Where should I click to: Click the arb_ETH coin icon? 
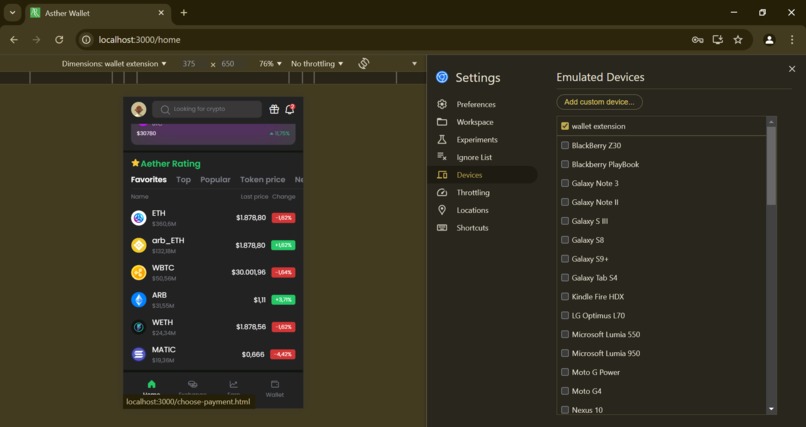pos(139,245)
